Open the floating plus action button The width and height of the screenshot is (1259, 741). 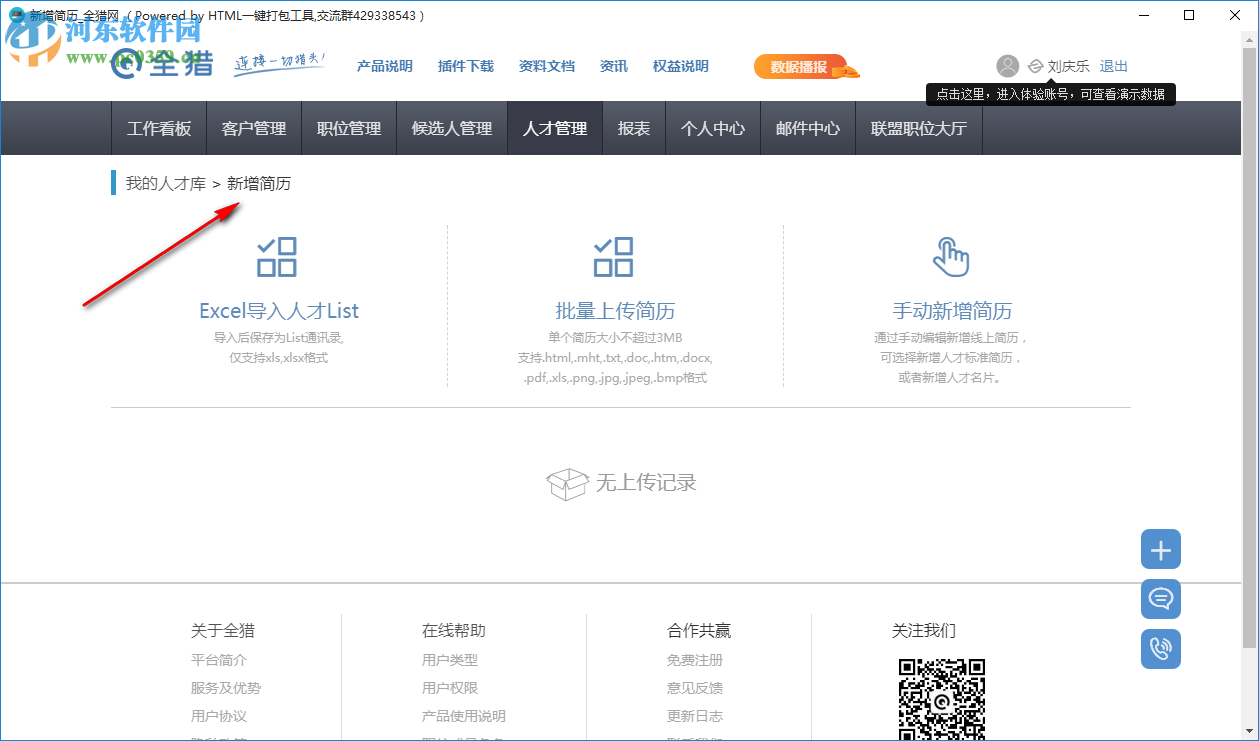click(x=1160, y=549)
